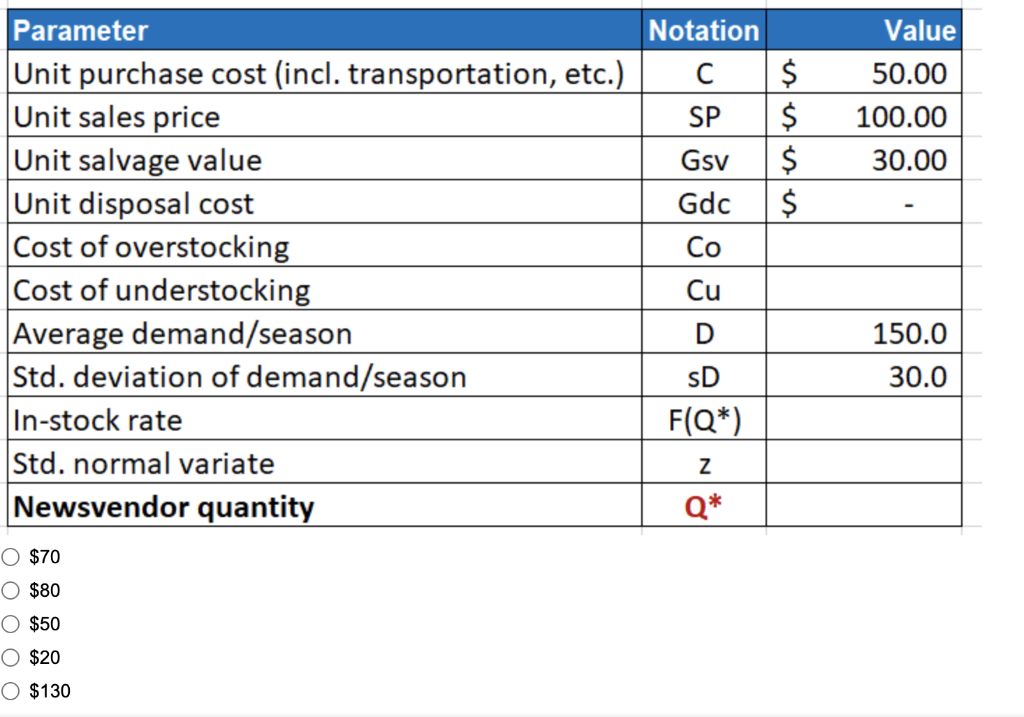The image size is (1024, 717).
Task: Choose the $80 answer option
Action: click(11, 590)
